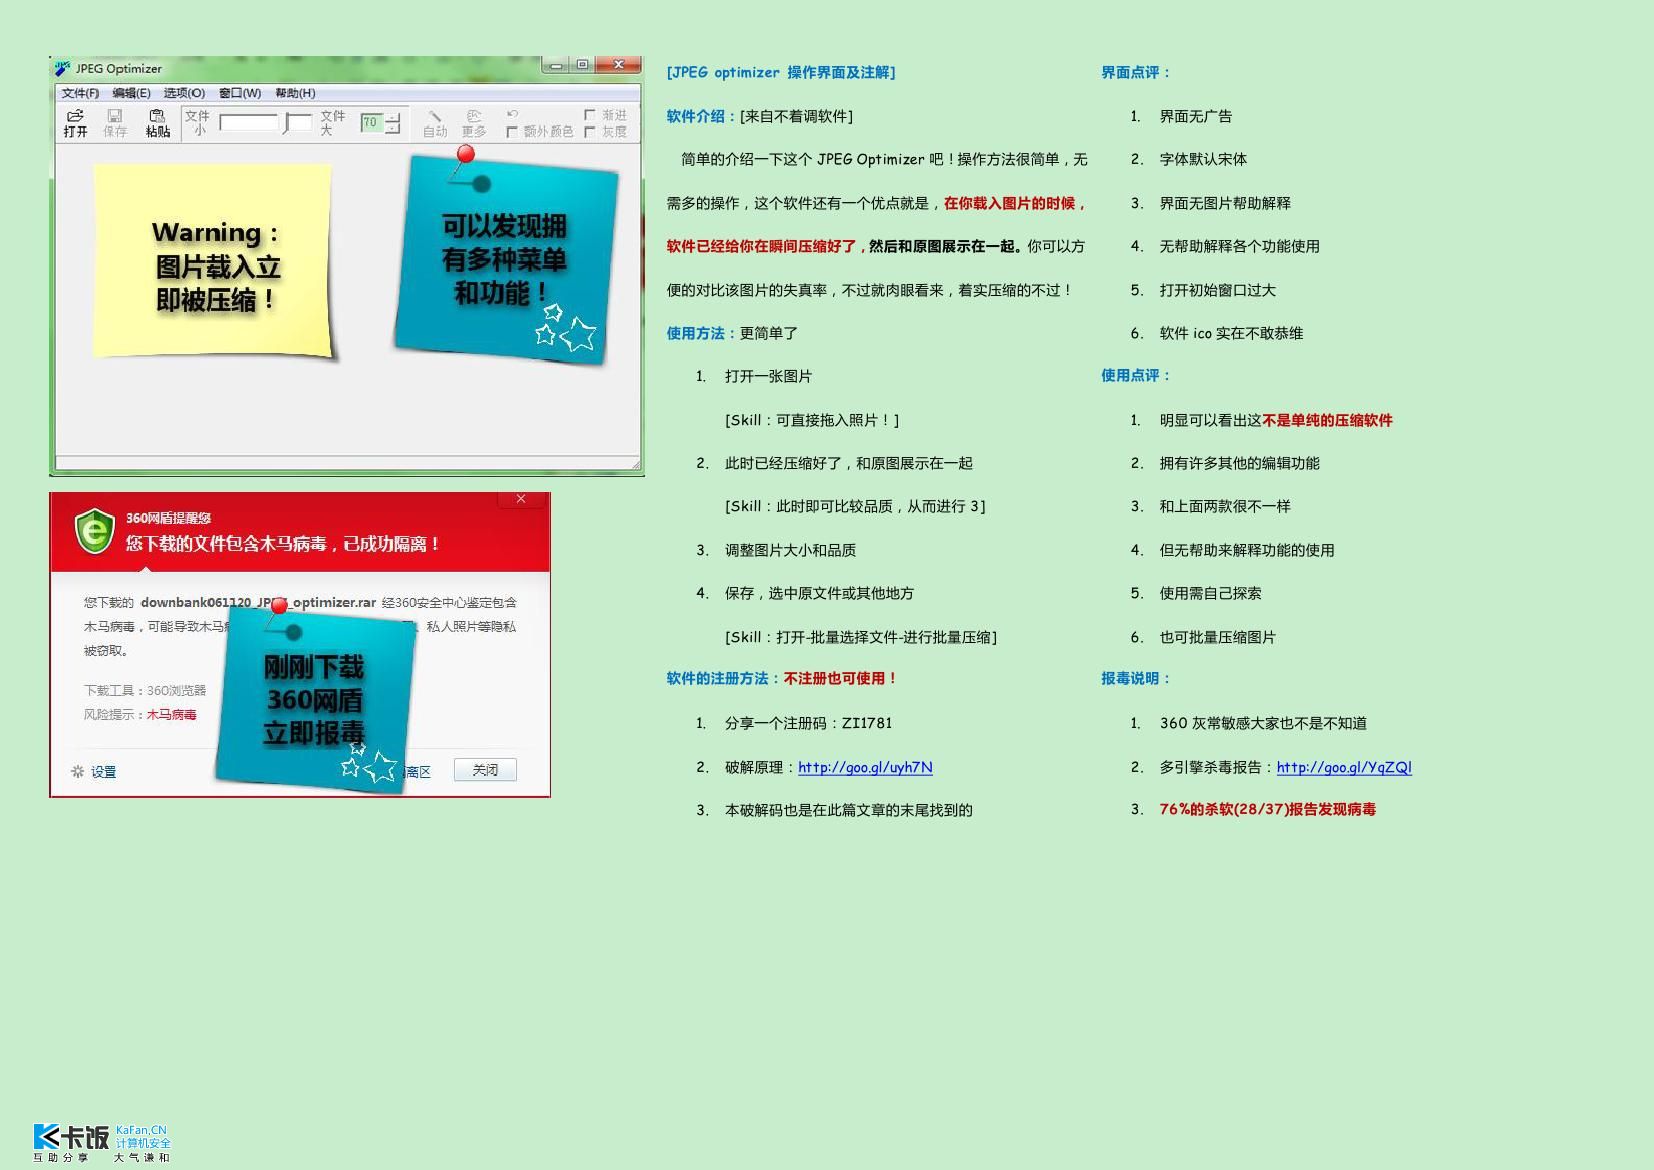This screenshot has height=1170, width=1654.
Task: Click the 隔离区 link in 360 popup
Action: point(416,771)
